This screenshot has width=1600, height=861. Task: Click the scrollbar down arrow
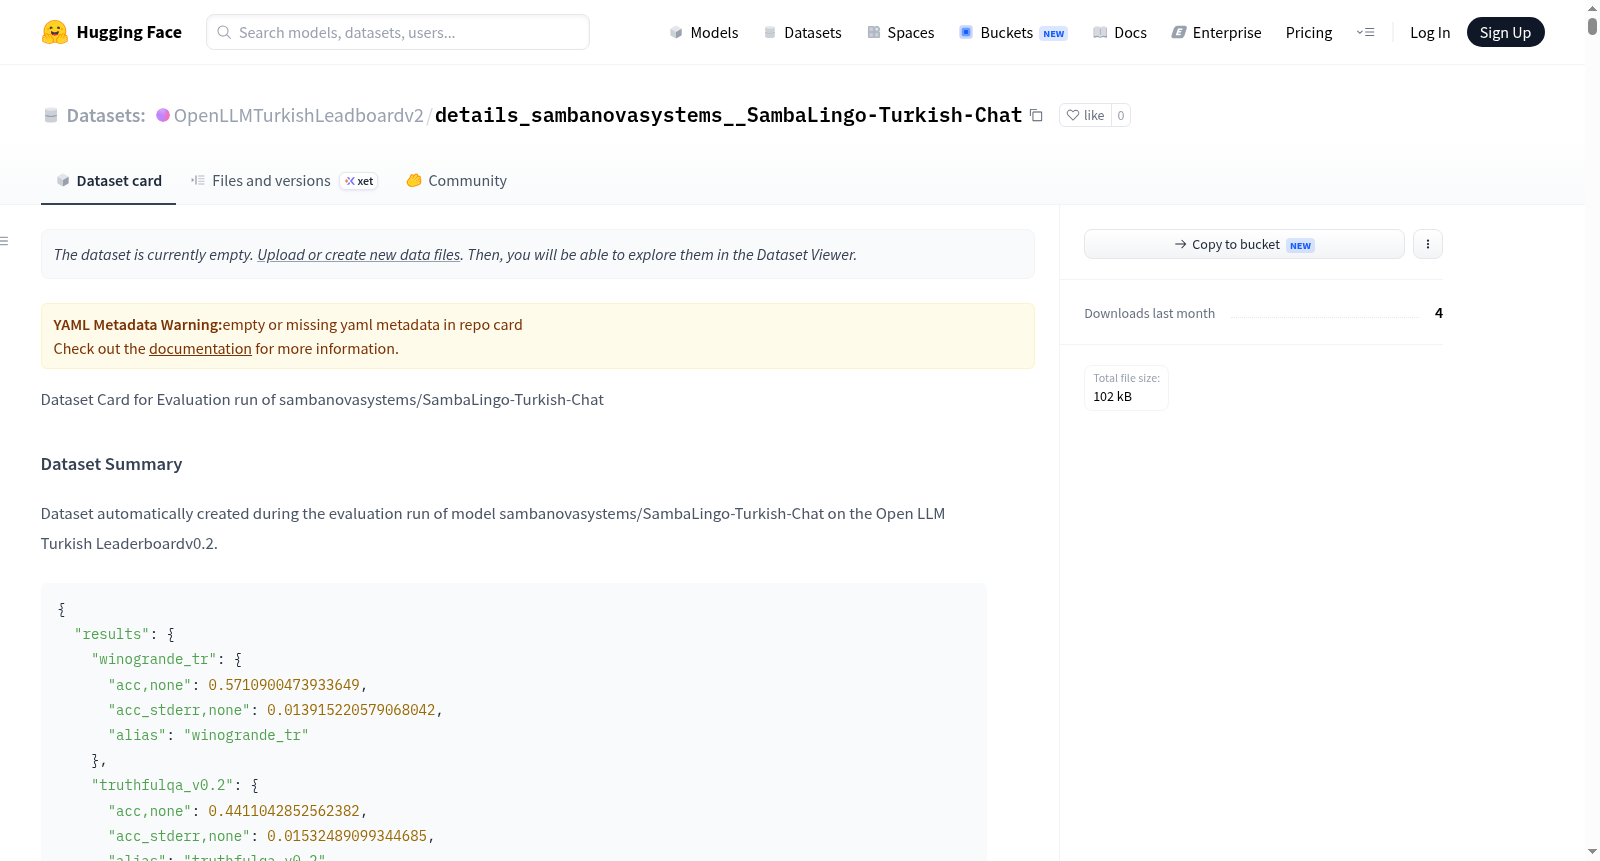pyautogui.click(x=1592, y=852)
